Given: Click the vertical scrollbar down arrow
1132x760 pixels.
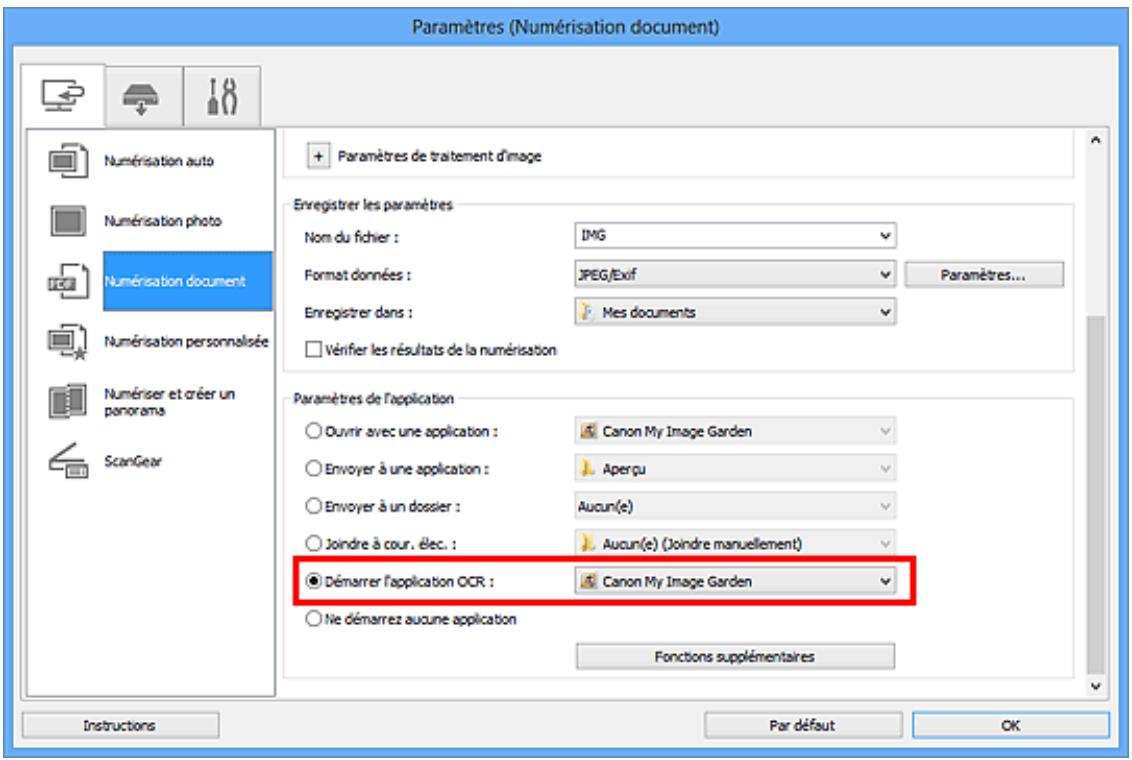Looking at the screenshot, I should pyautogui.click(x=1095, y=686).
